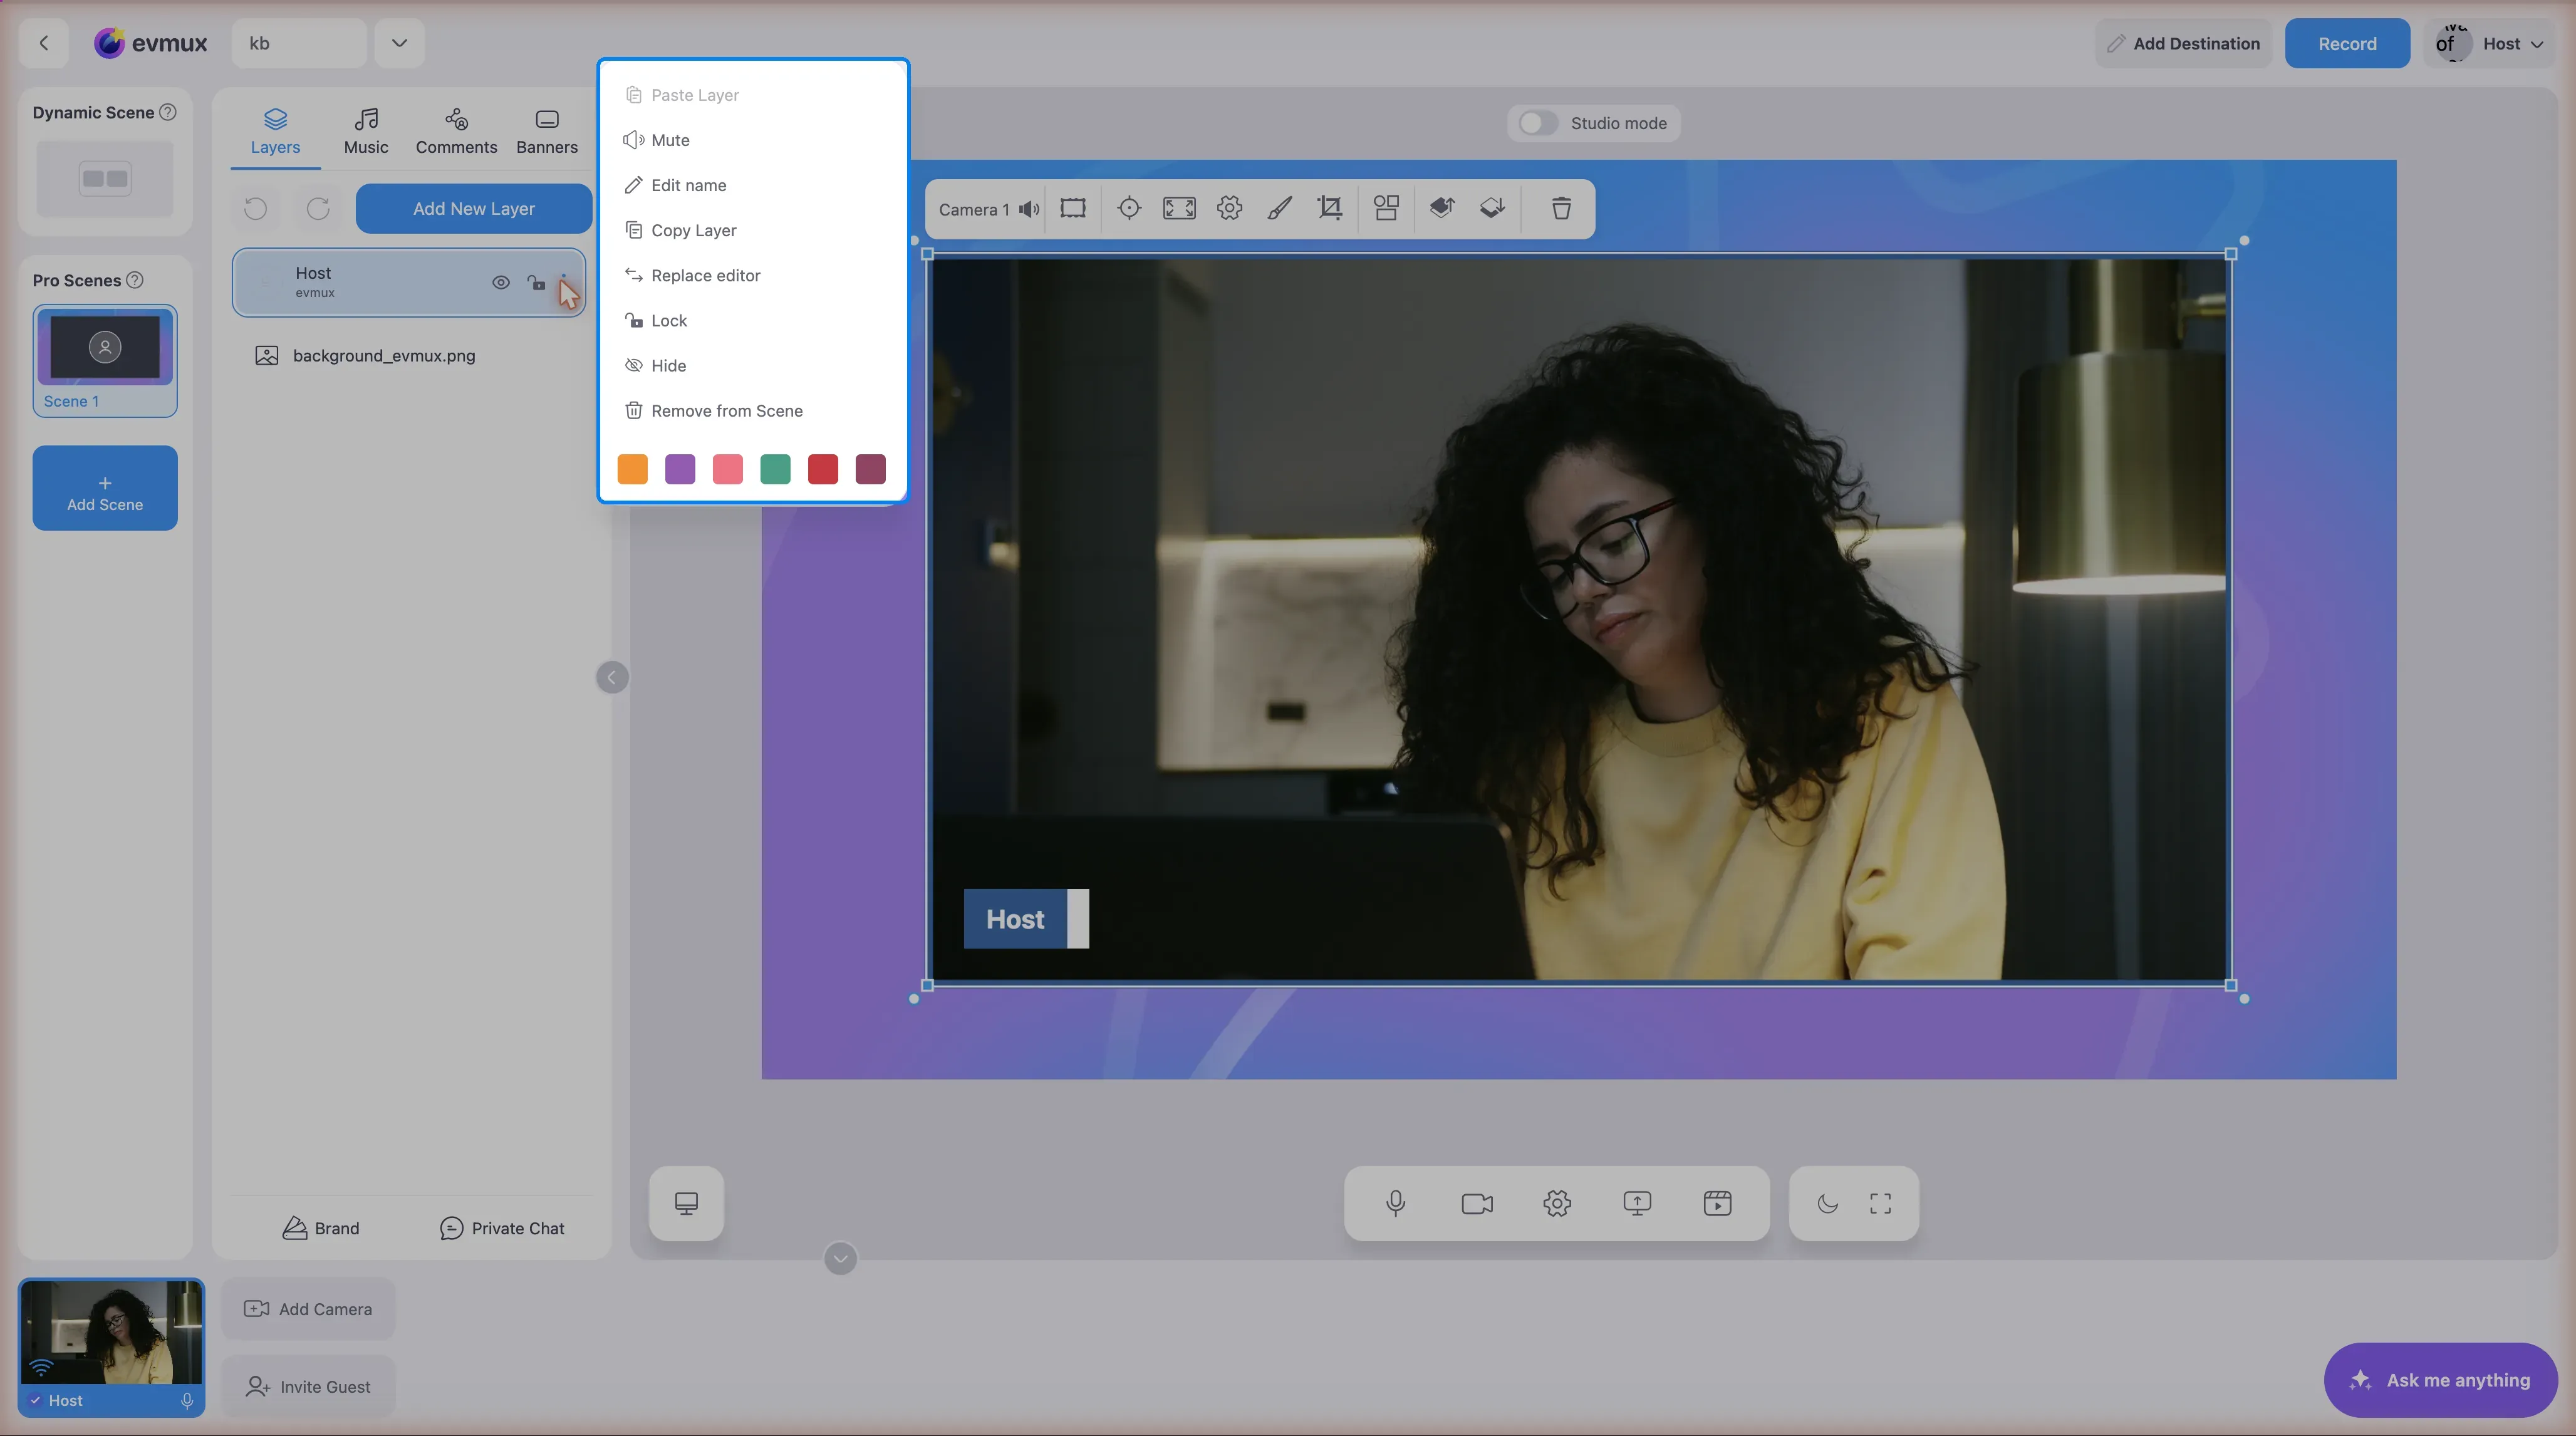The width and height of the screenshot is (2576, 1436).
Task: Open three-dot menu on Host layer
Action: click(x=564, y=283)
